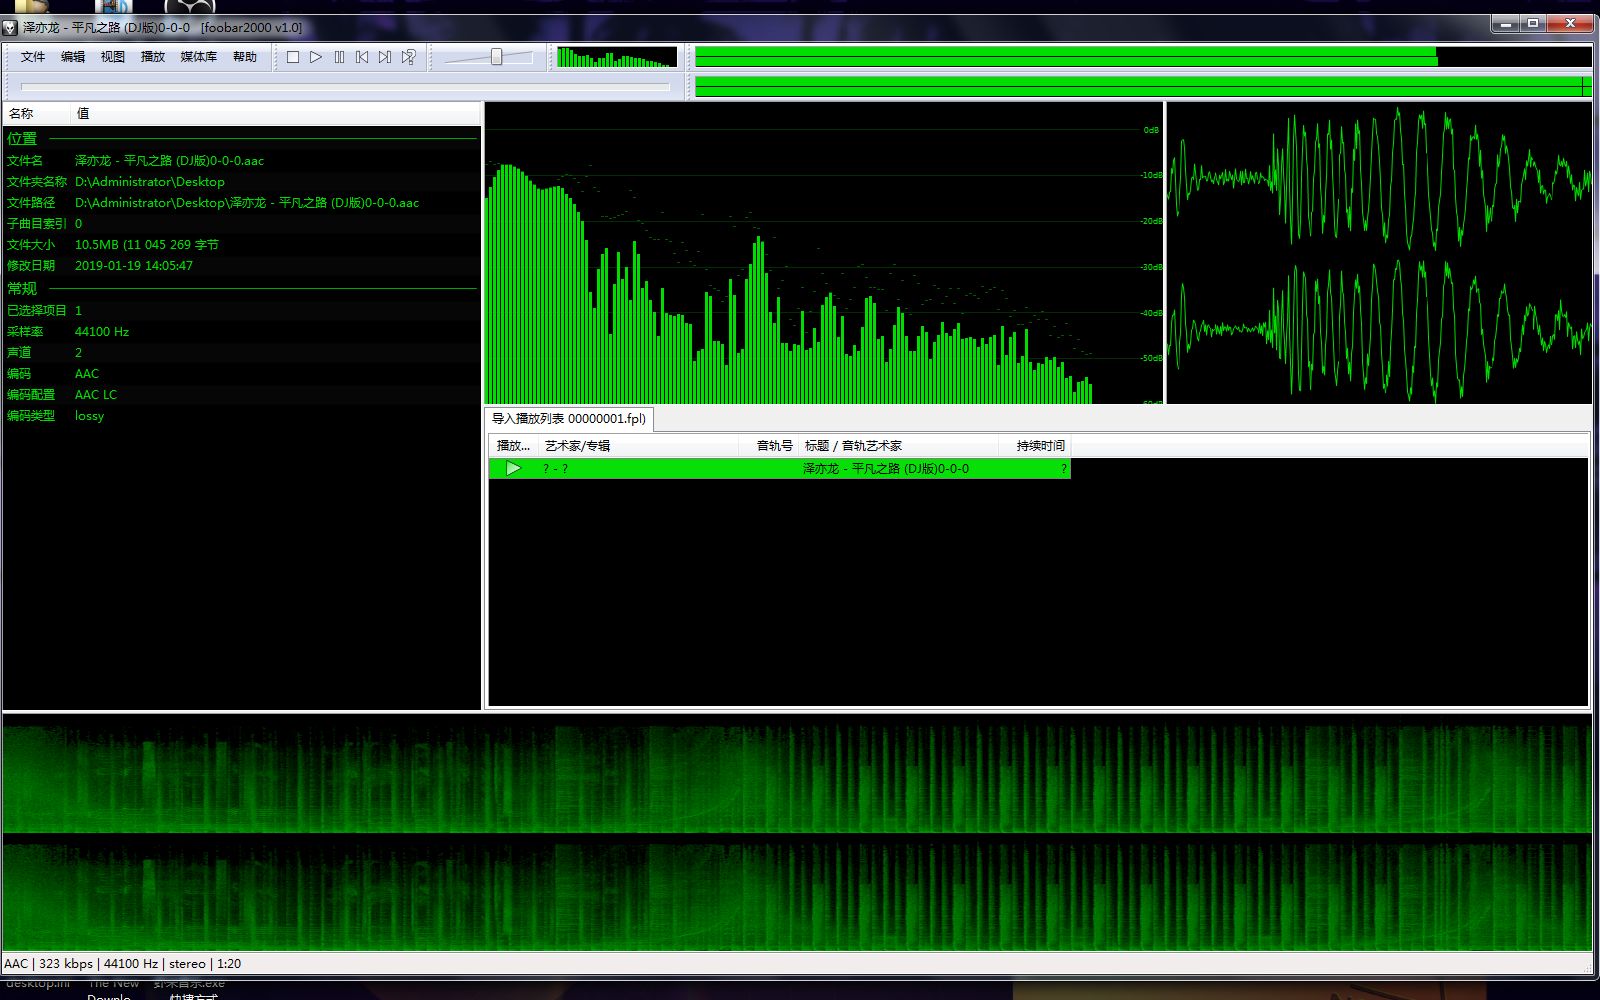This screenshot has height=1000, width=1600.
Task: Collapse the 常规 section header
Action: coord(242,288)
